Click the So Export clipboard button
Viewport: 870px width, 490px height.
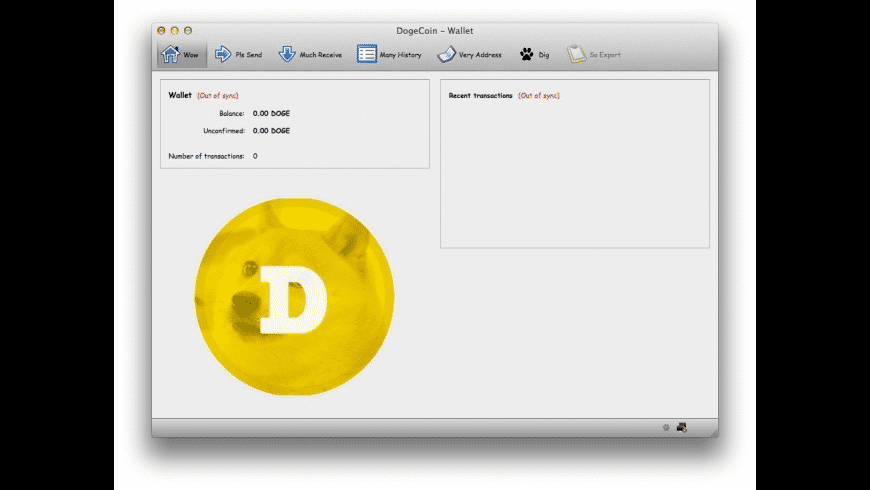click(x=593, y=54)
